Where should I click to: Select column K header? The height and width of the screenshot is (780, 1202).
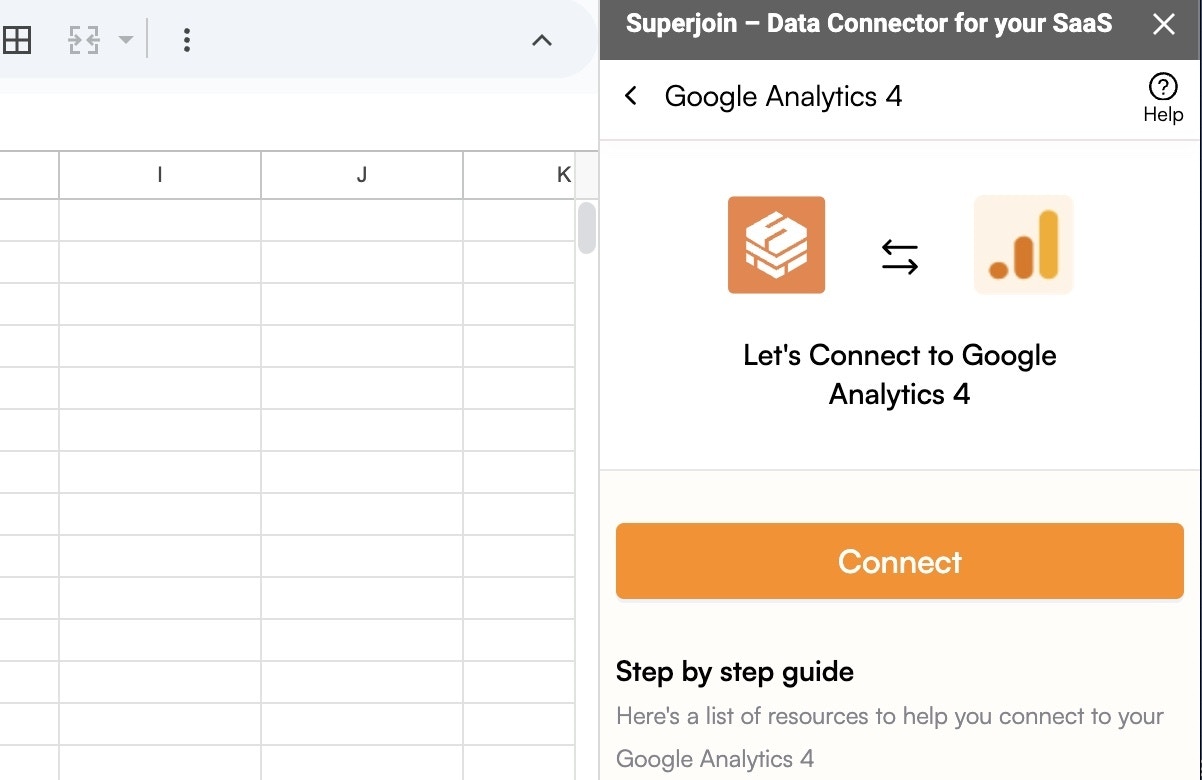click(520, 175)
